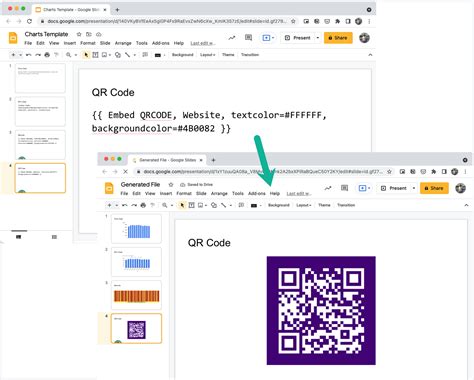Open border color swatch in Generated File toolbar

tap(254, 205)
